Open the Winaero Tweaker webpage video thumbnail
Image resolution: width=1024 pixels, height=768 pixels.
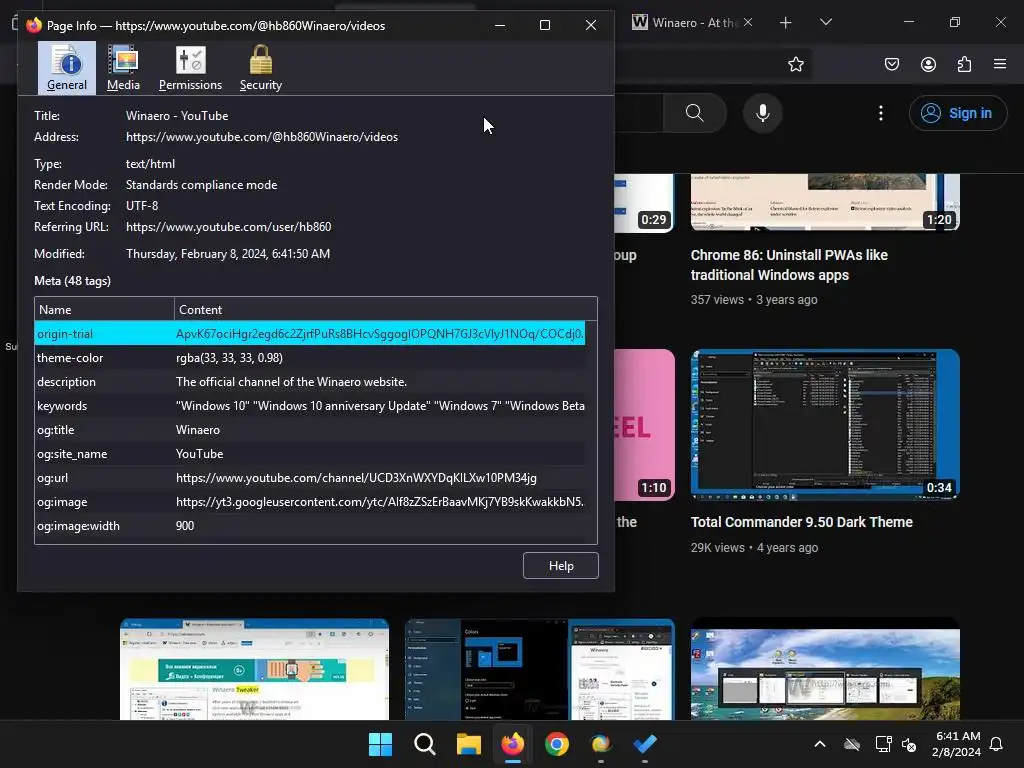(x=254, y=669)
